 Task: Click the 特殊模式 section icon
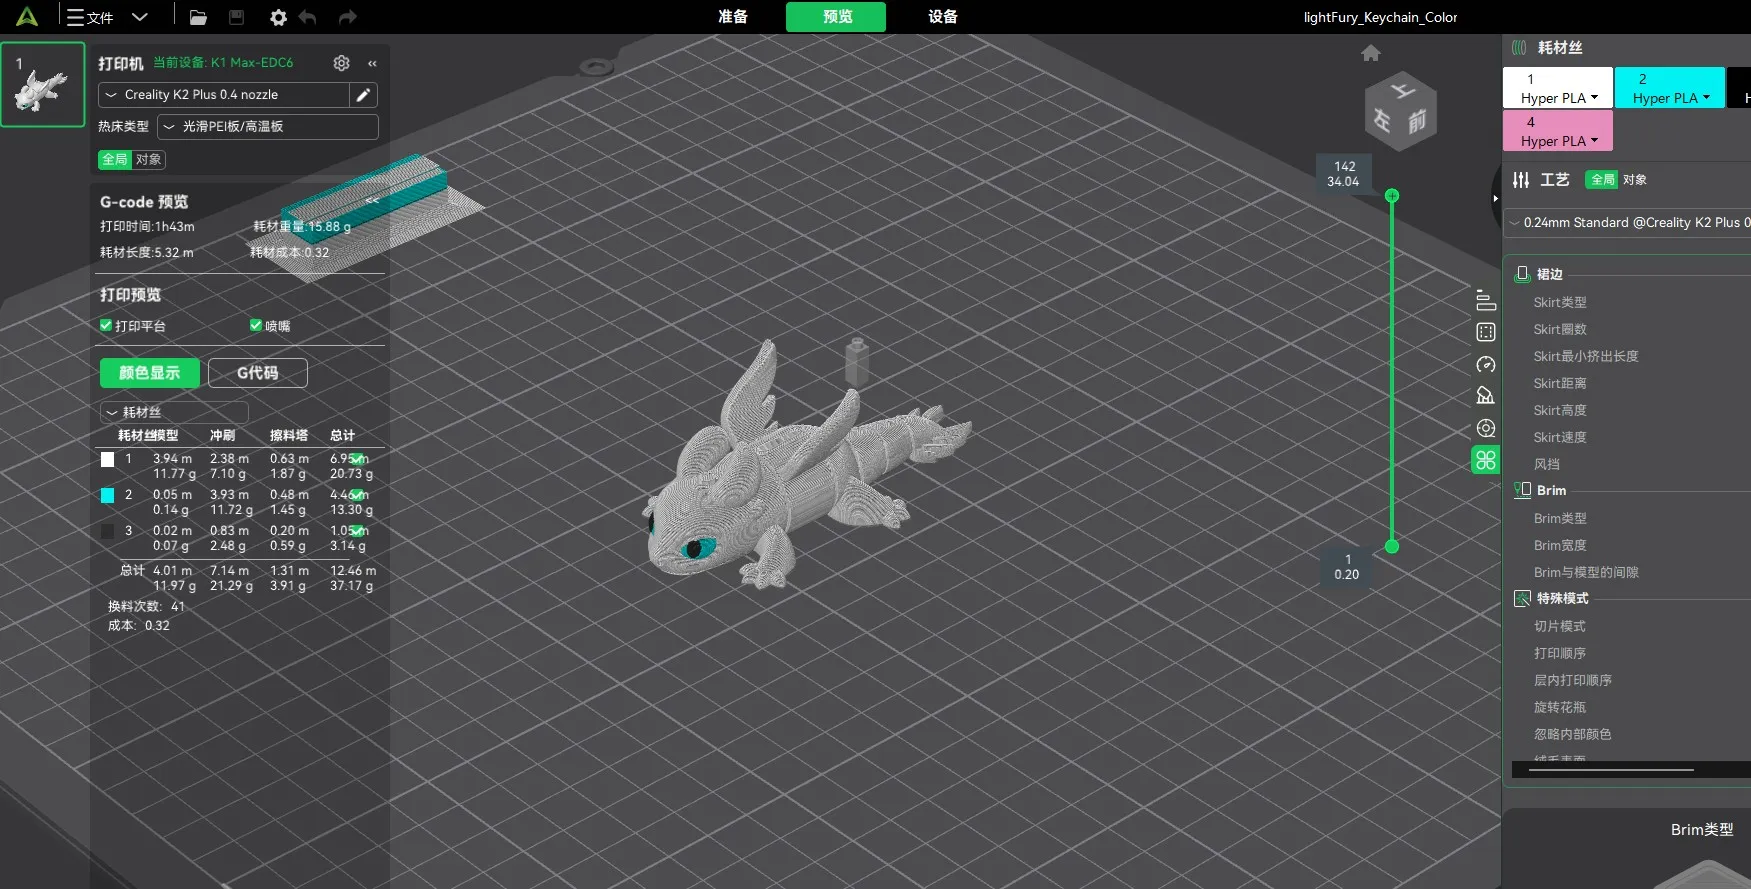pyautogui.click(x=1522, y=598)
